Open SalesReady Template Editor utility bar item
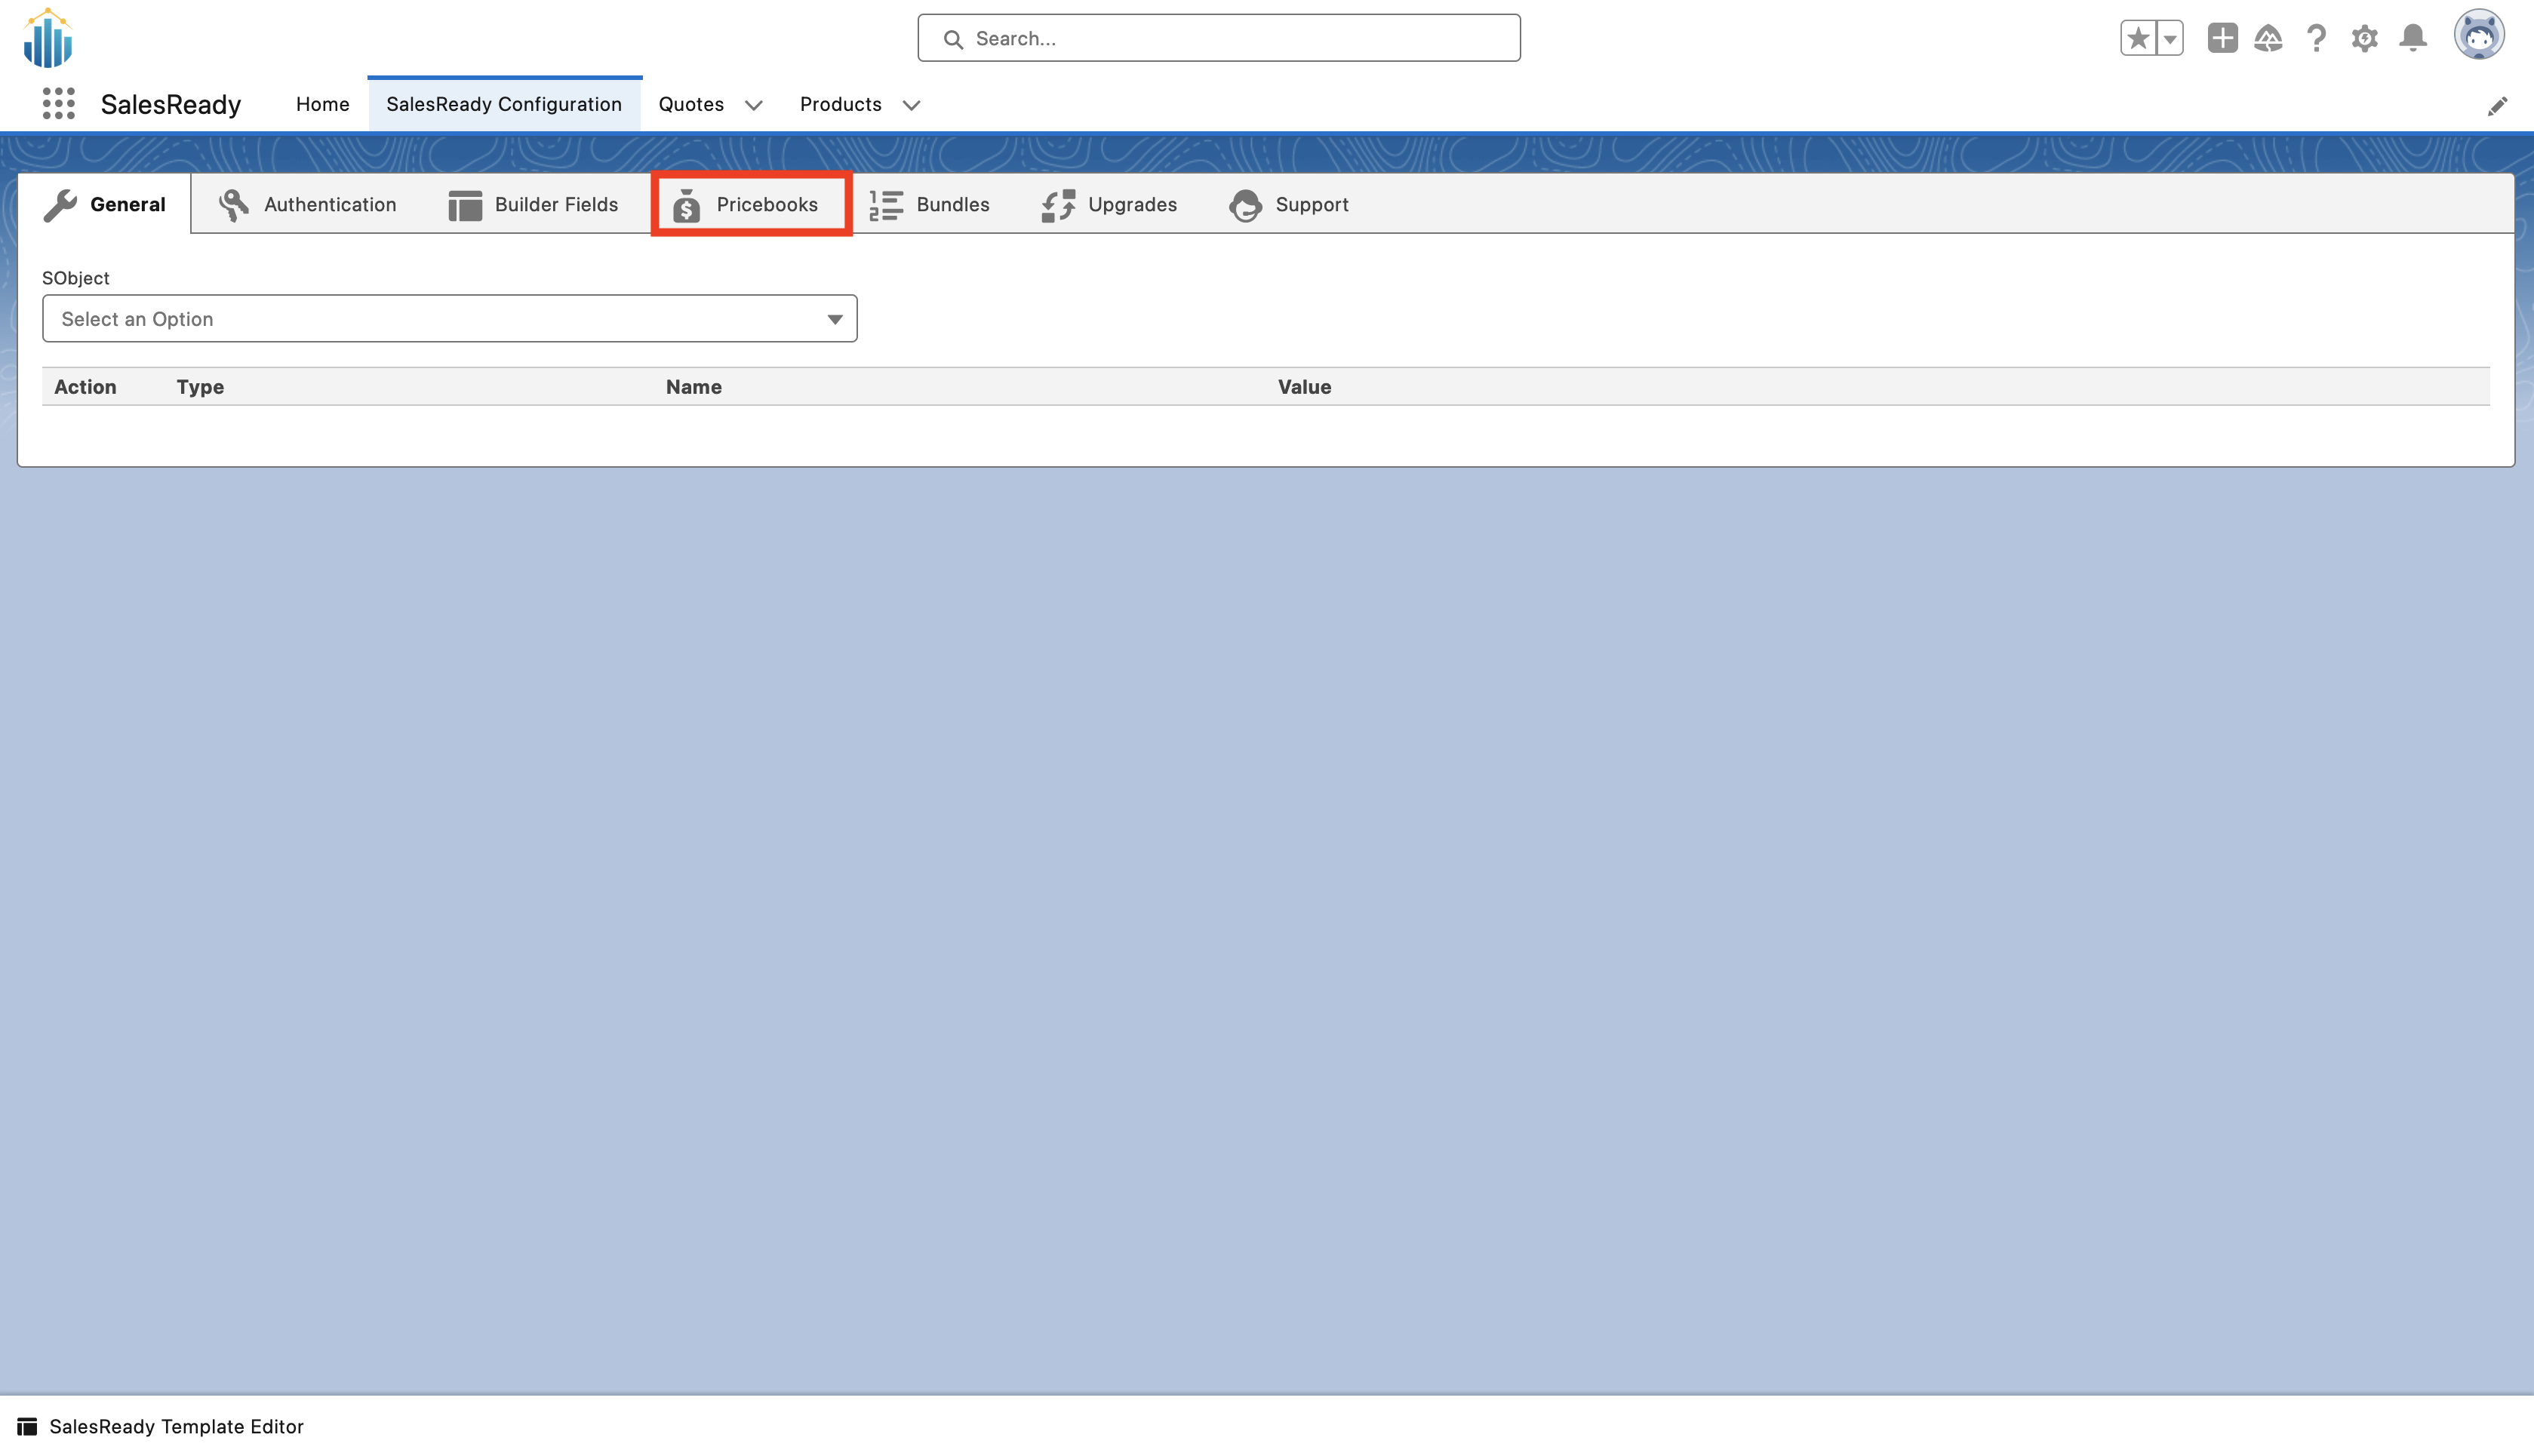The height and width of the screenshot is (1456, 2534). point(161,1426)
